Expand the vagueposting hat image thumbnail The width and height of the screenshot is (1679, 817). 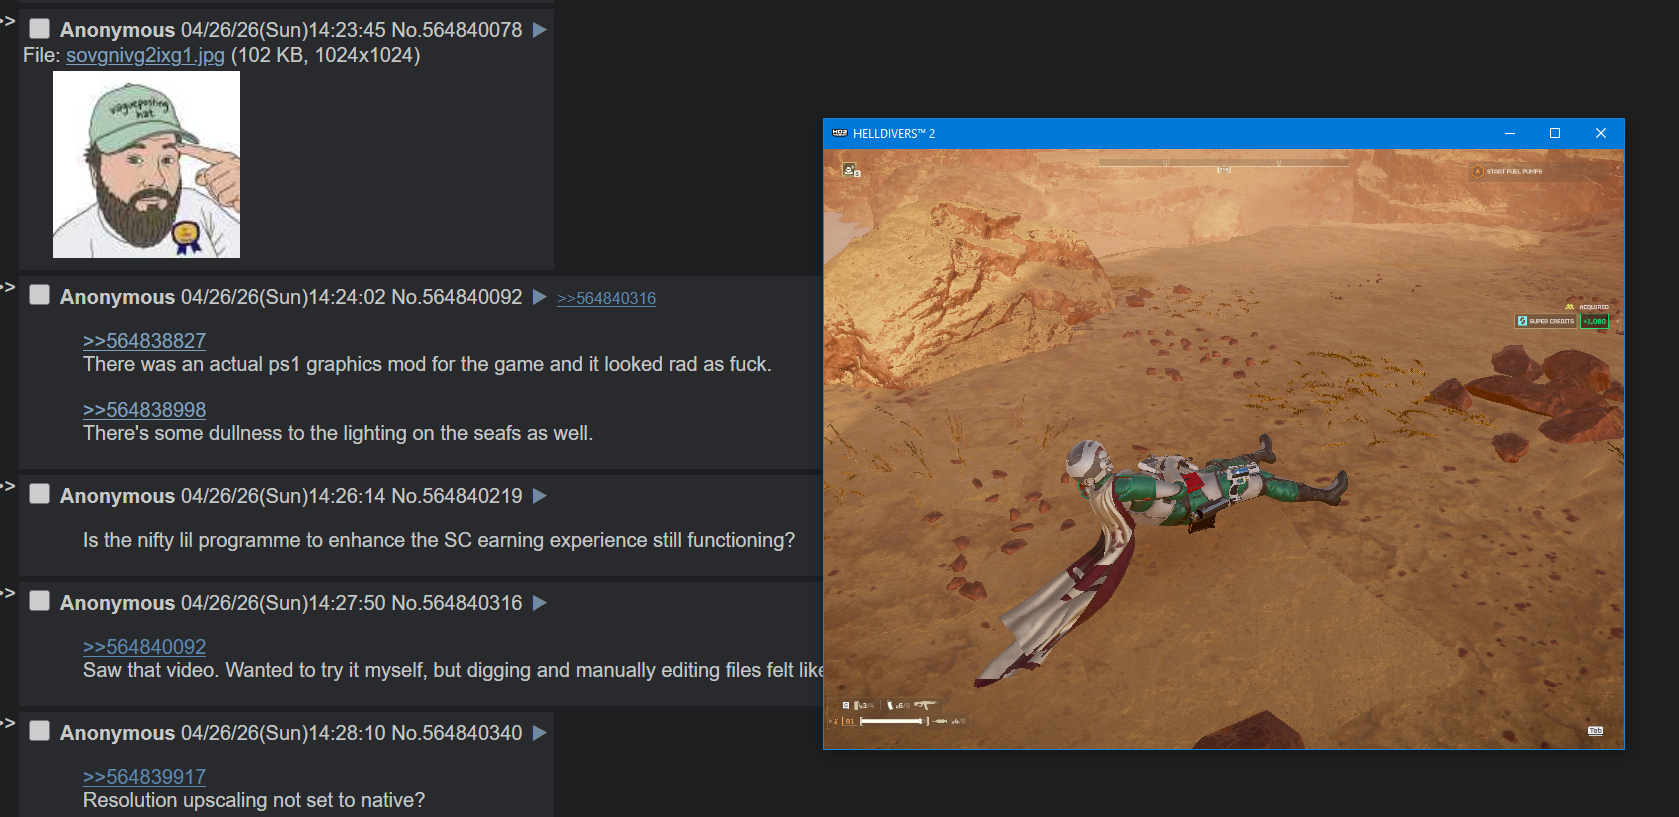pos(146,165)
